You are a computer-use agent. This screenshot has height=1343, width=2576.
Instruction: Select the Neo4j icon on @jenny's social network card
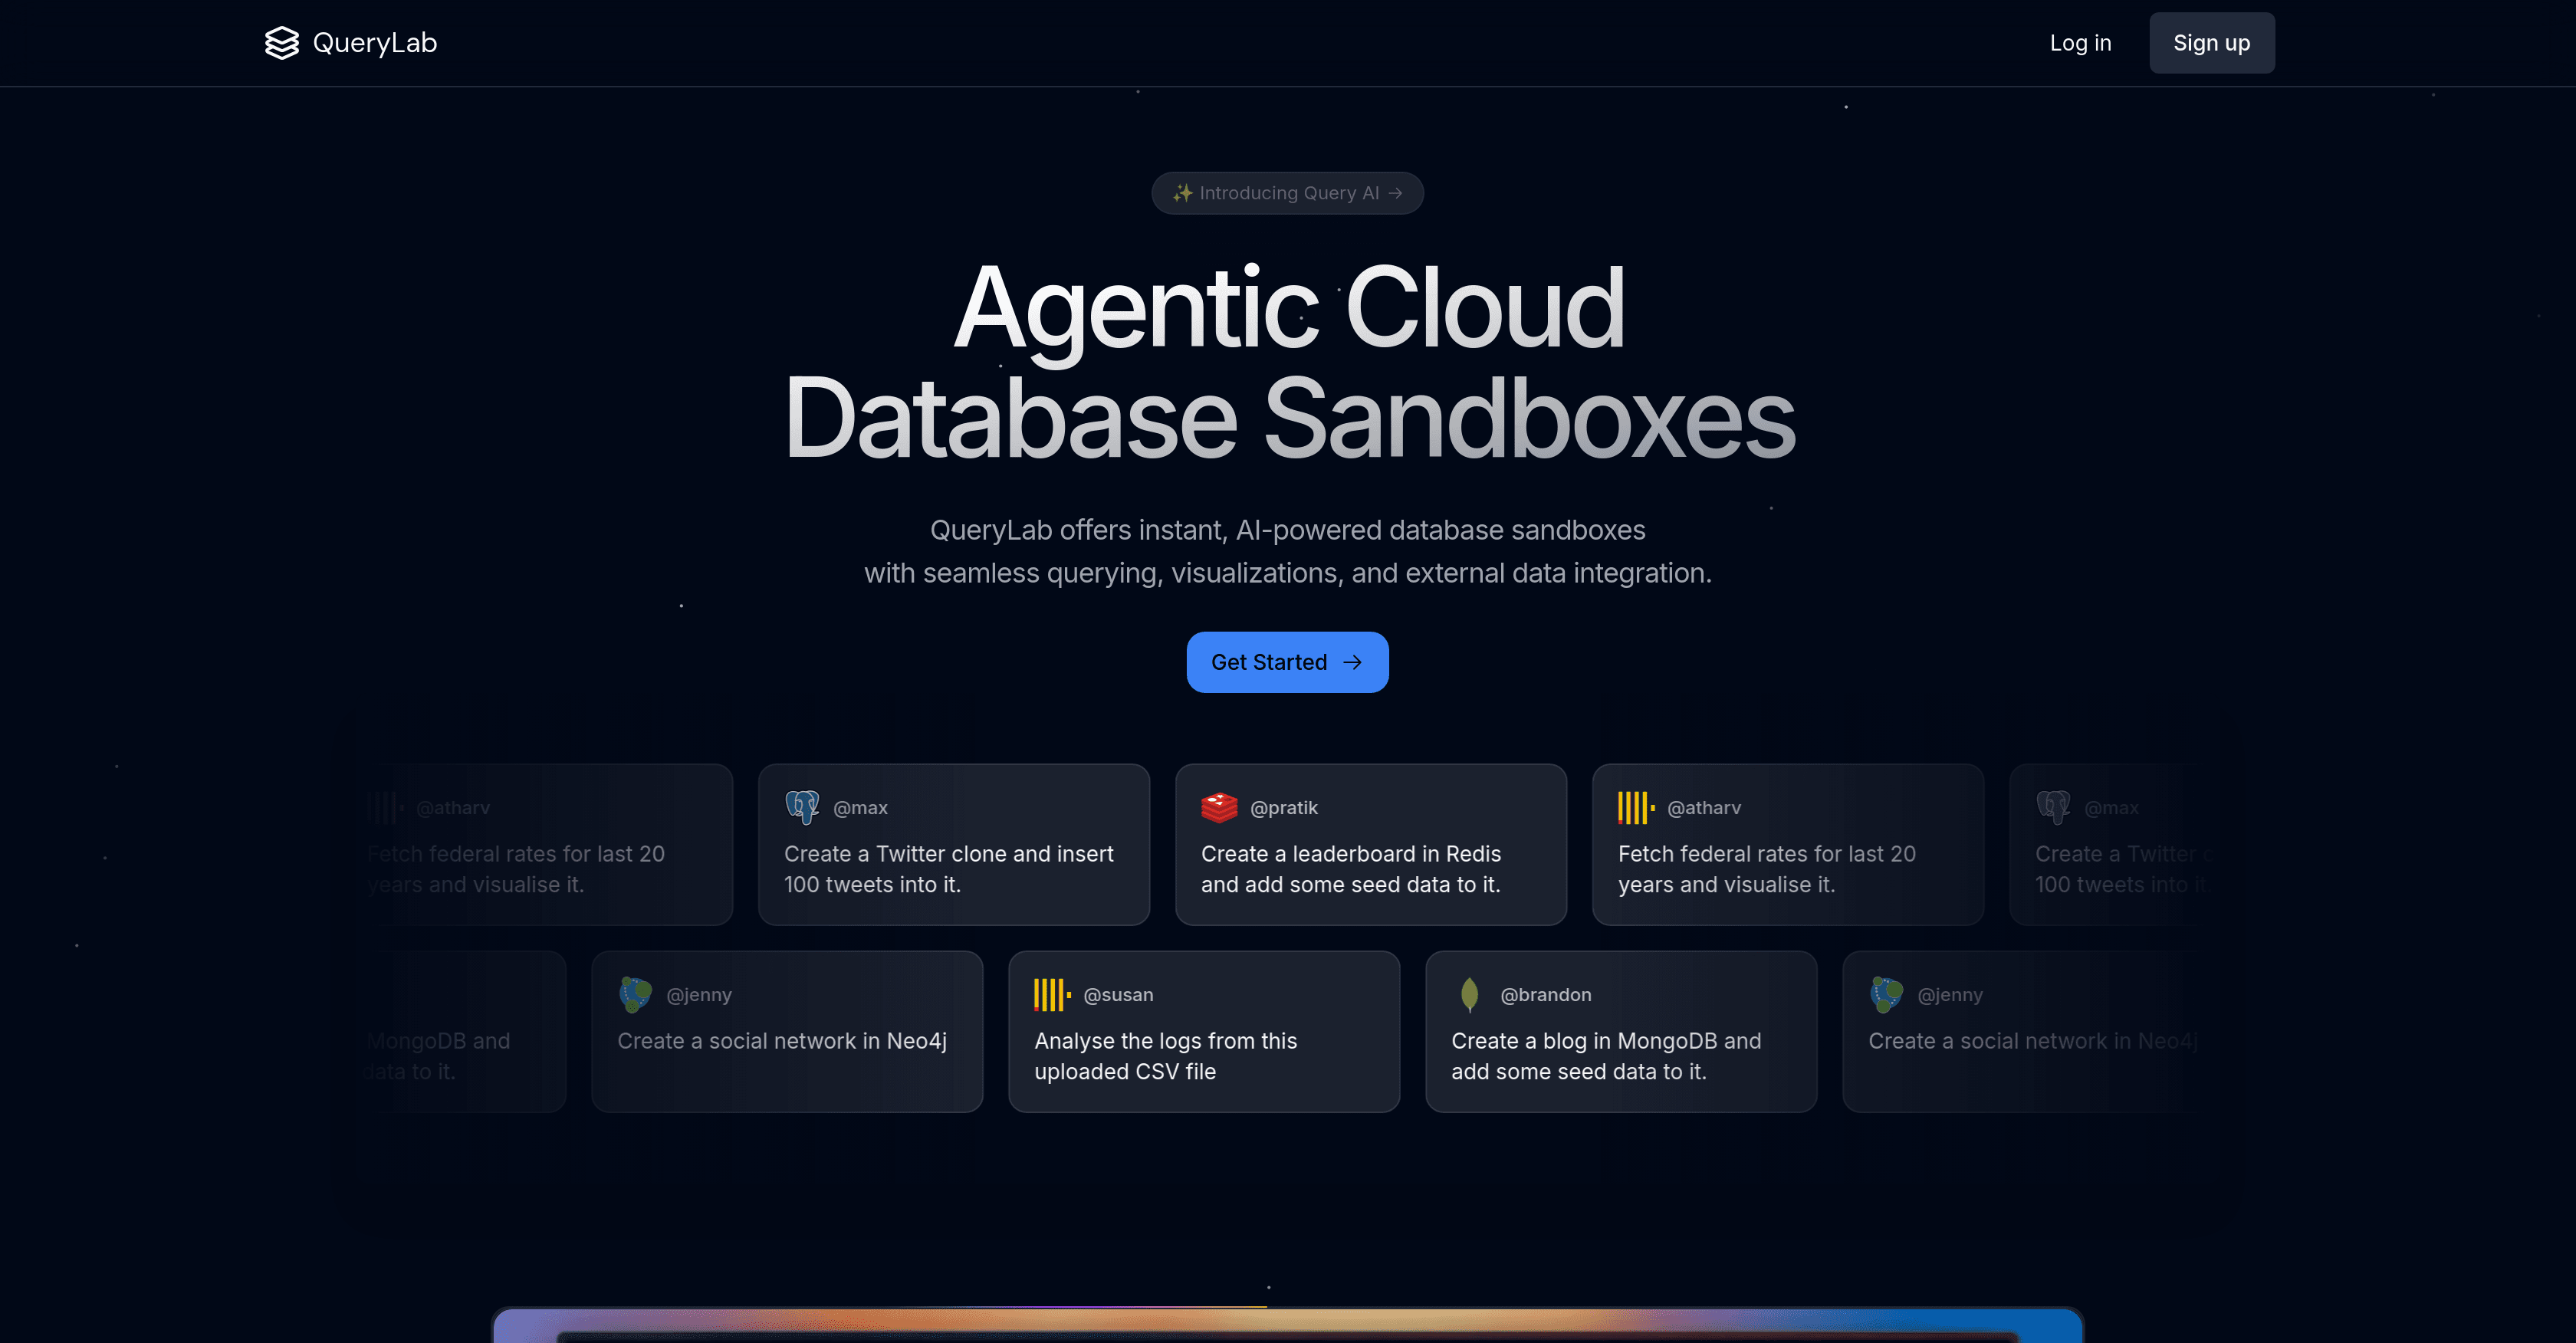tap(635, 994)
